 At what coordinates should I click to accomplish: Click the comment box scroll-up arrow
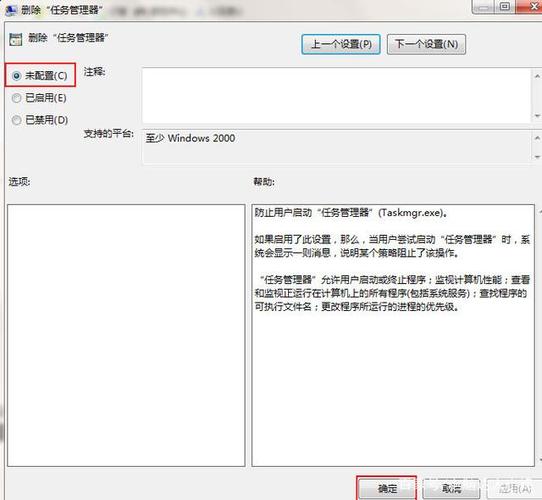coord(537,76)
